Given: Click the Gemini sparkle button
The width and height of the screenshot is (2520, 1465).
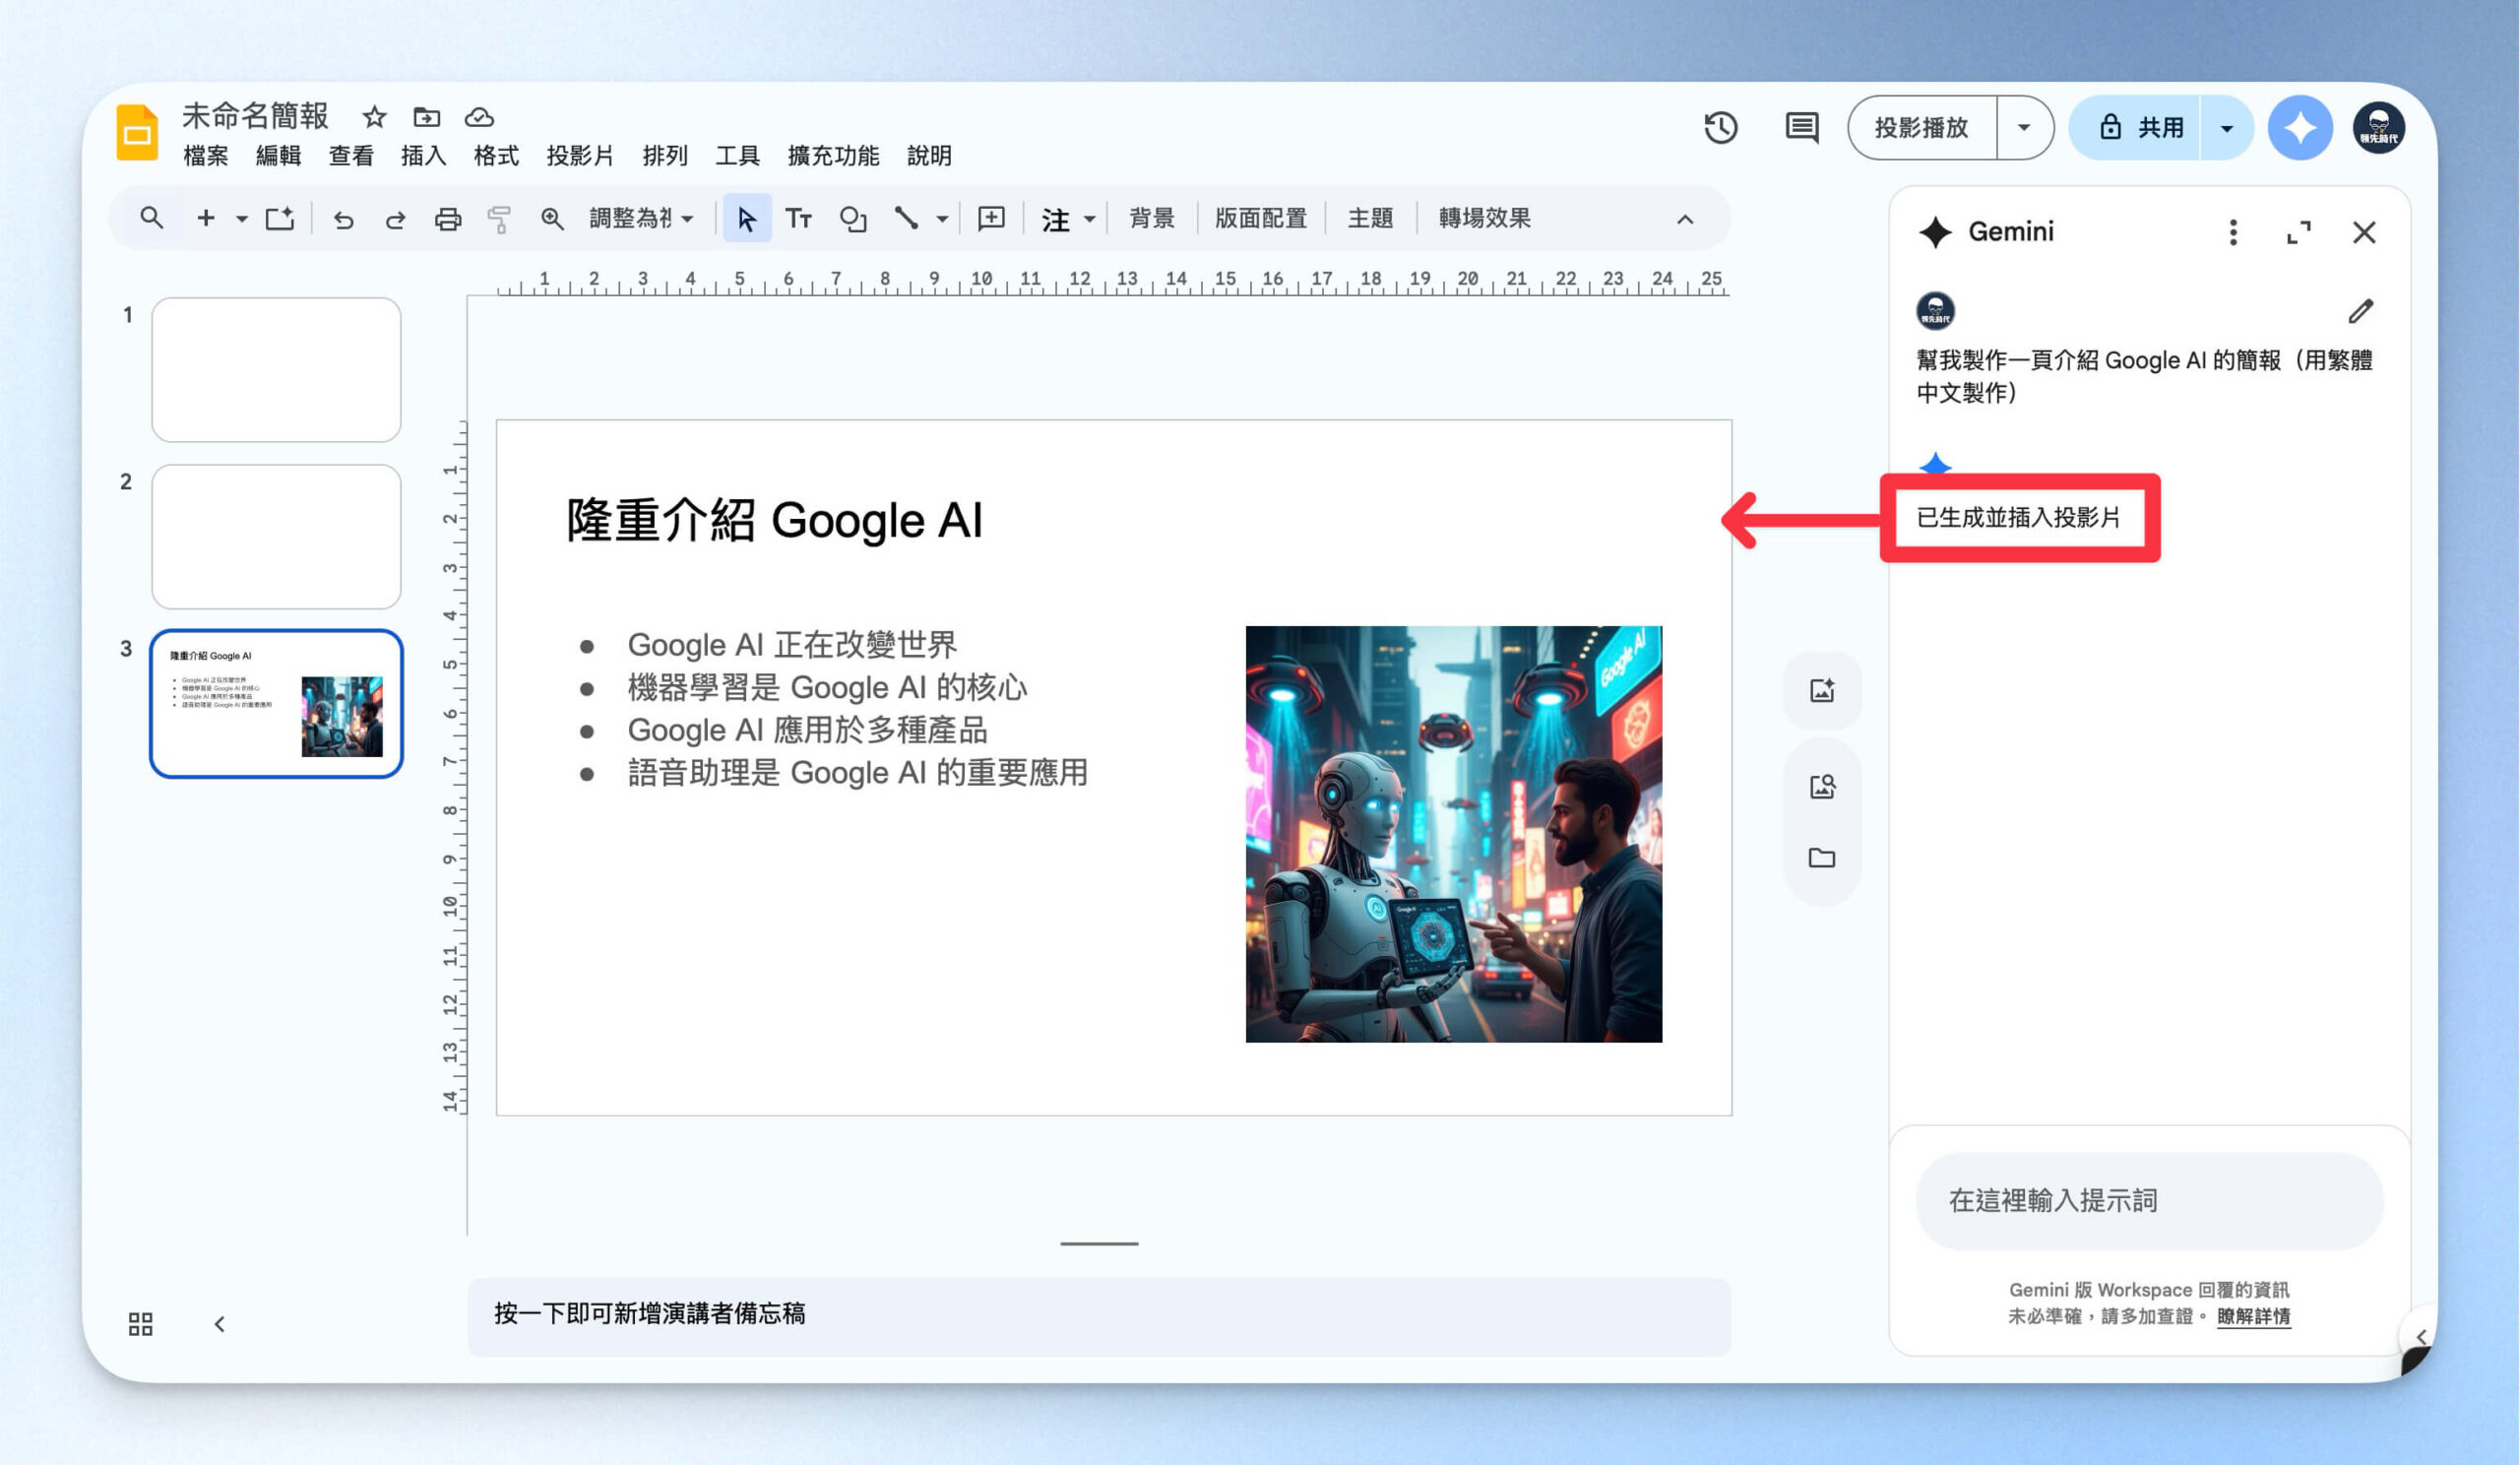Looking at the screenshot, I should (x=2300, y=128).
